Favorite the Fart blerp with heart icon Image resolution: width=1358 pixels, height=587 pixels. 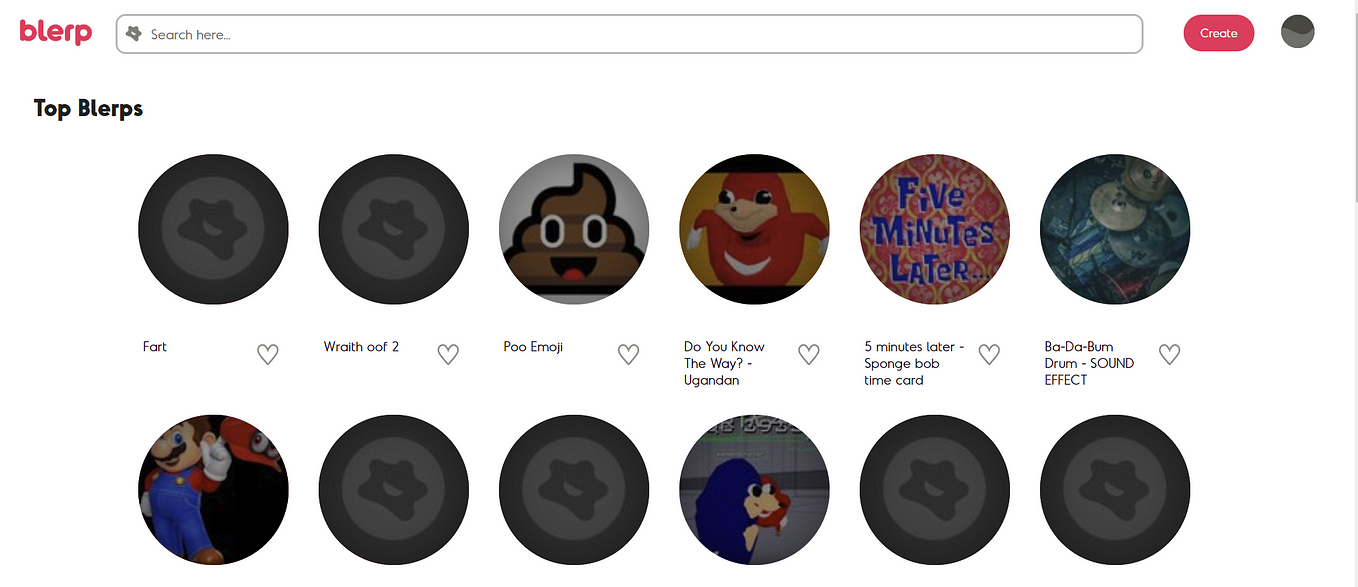click(x=267, y=354)
